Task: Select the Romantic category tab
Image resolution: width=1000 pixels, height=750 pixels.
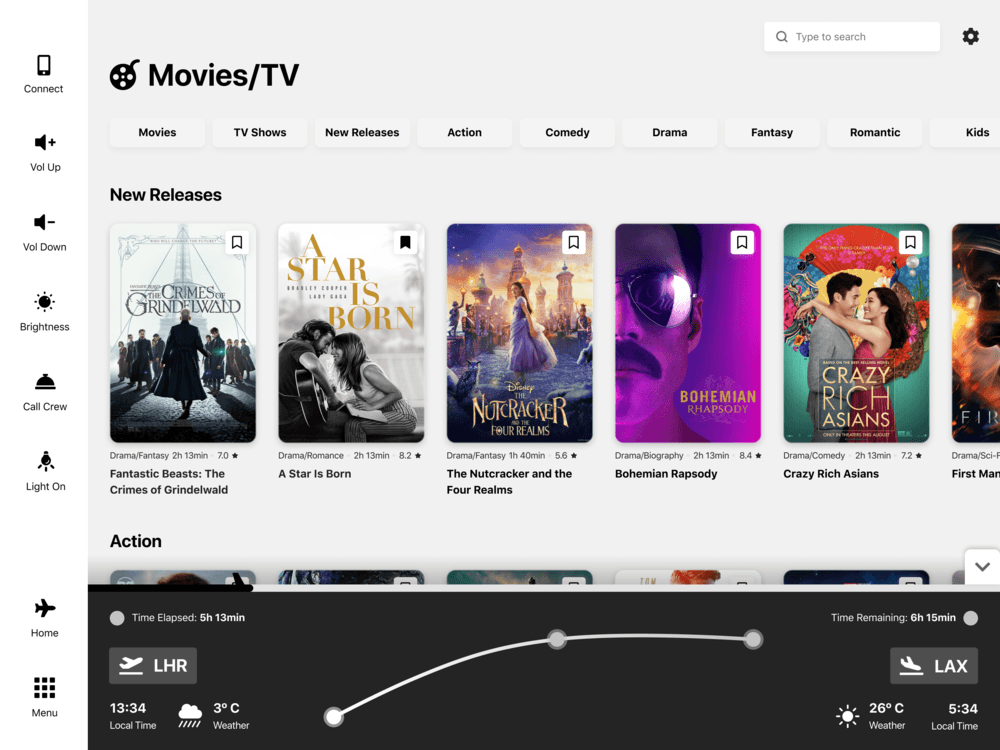Action: [x=874, y=133]
